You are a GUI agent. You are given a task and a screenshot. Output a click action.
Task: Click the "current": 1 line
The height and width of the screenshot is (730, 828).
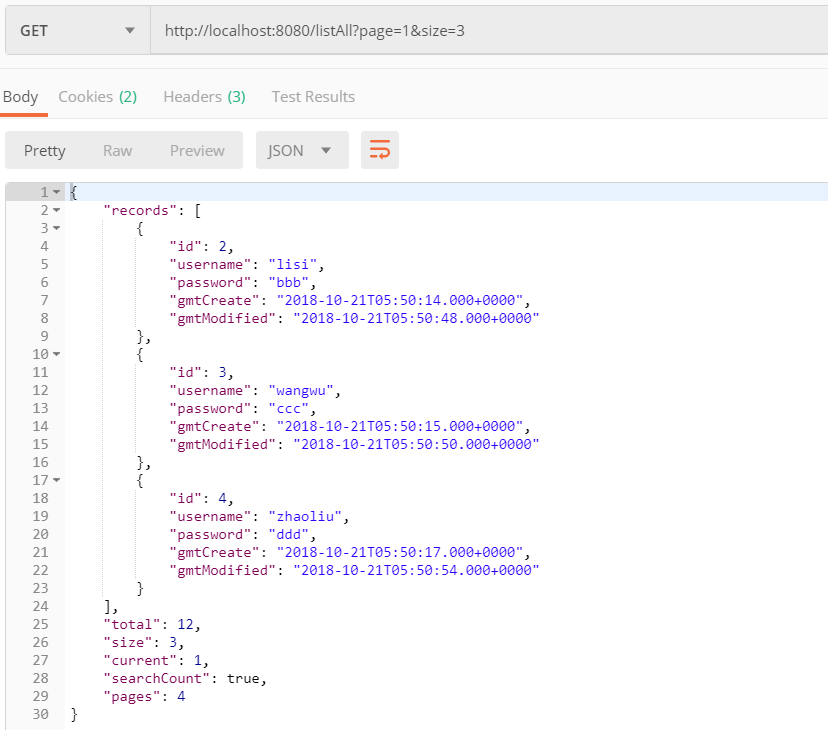click(156, 660)
